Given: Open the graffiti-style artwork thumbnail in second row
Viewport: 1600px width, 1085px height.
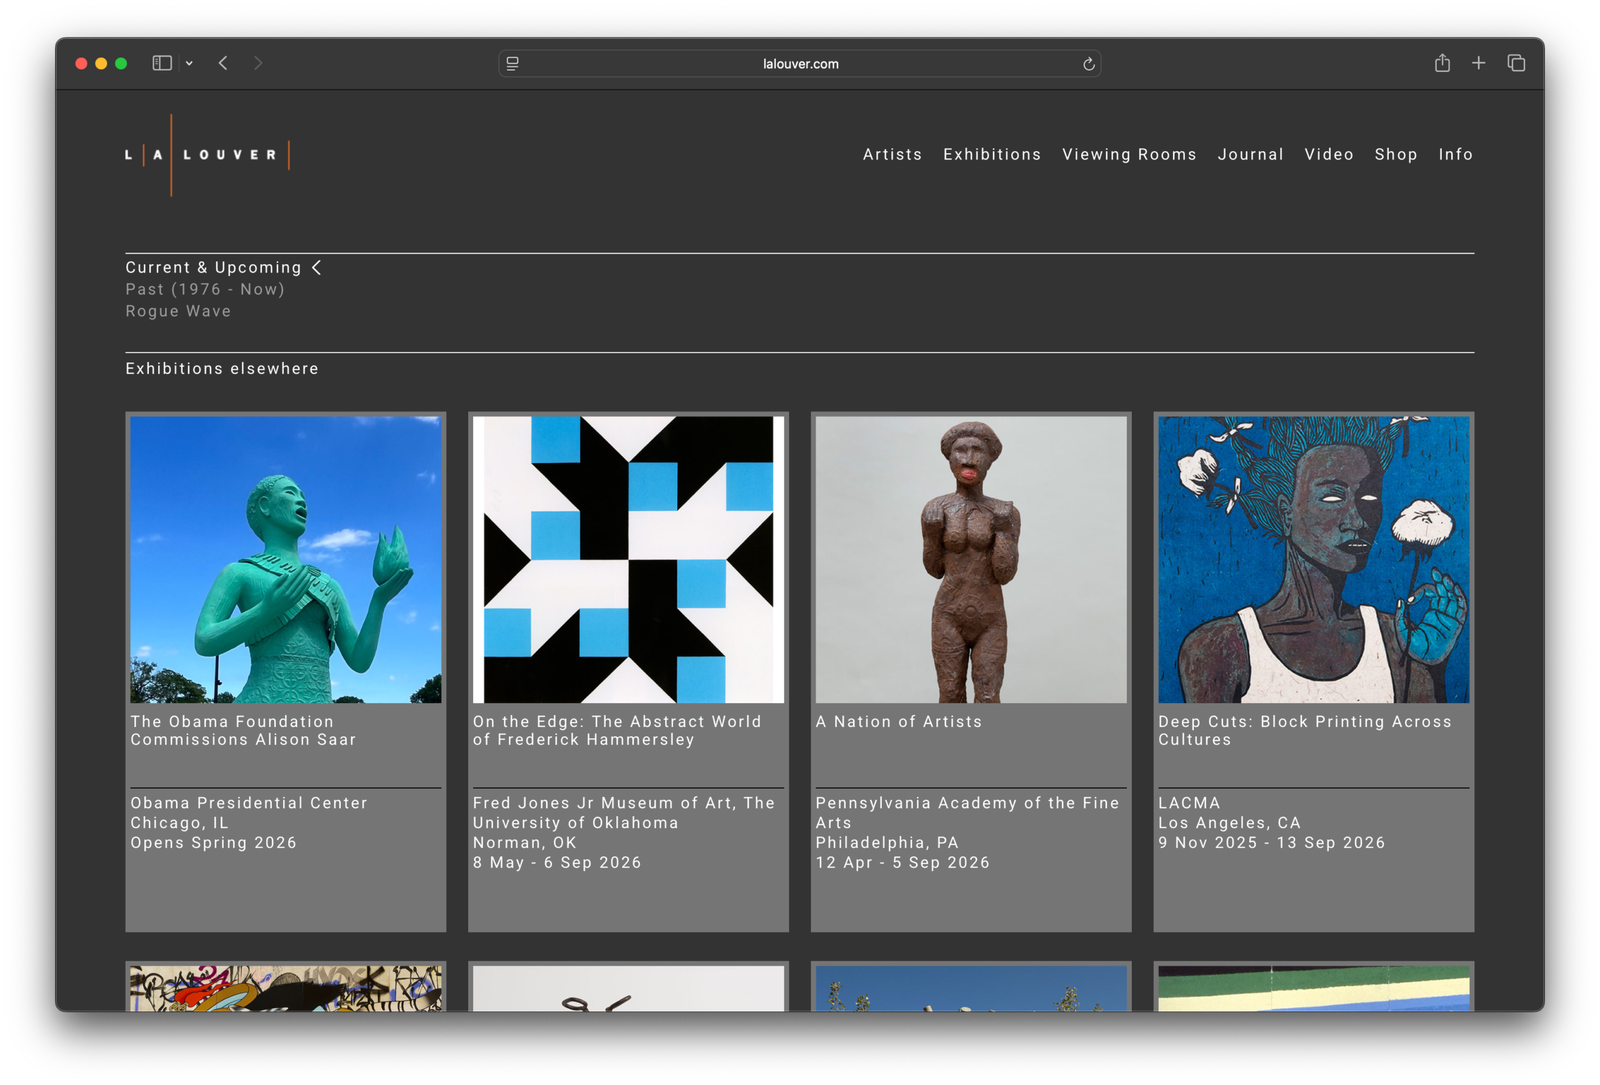Looking at the screenshot, I should coord(286,988).
